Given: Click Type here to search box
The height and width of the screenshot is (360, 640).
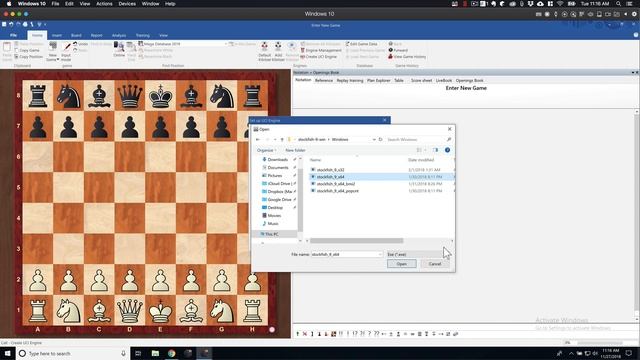Looking at the screenshot, I should tap(73, 353).
